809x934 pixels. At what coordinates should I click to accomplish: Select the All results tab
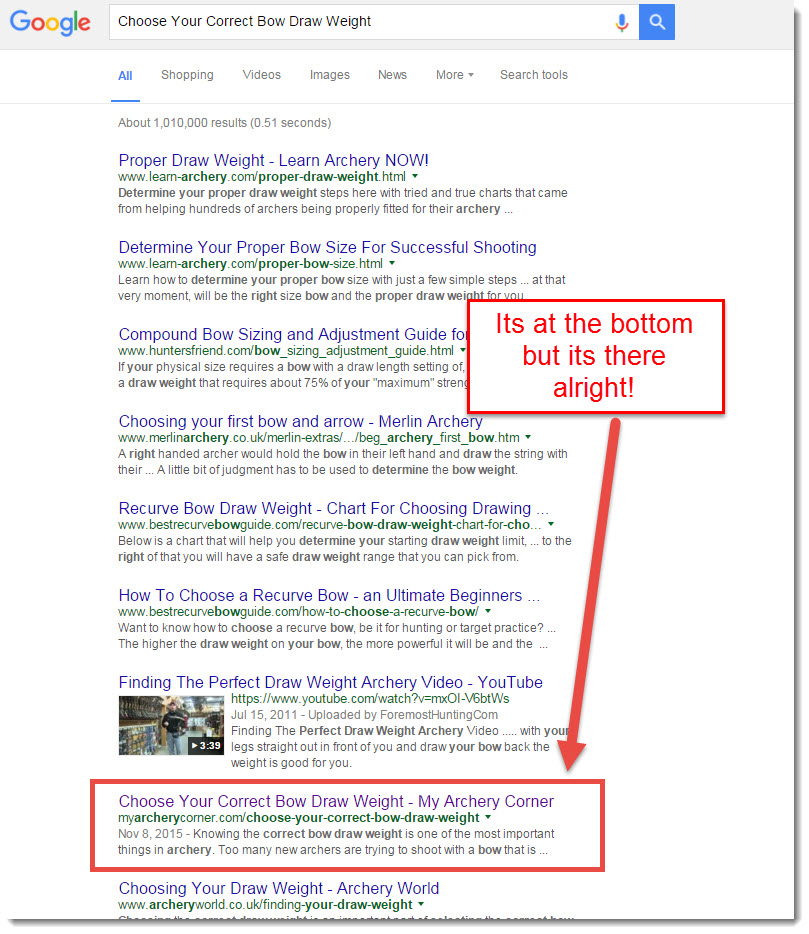tap(125, 76)
